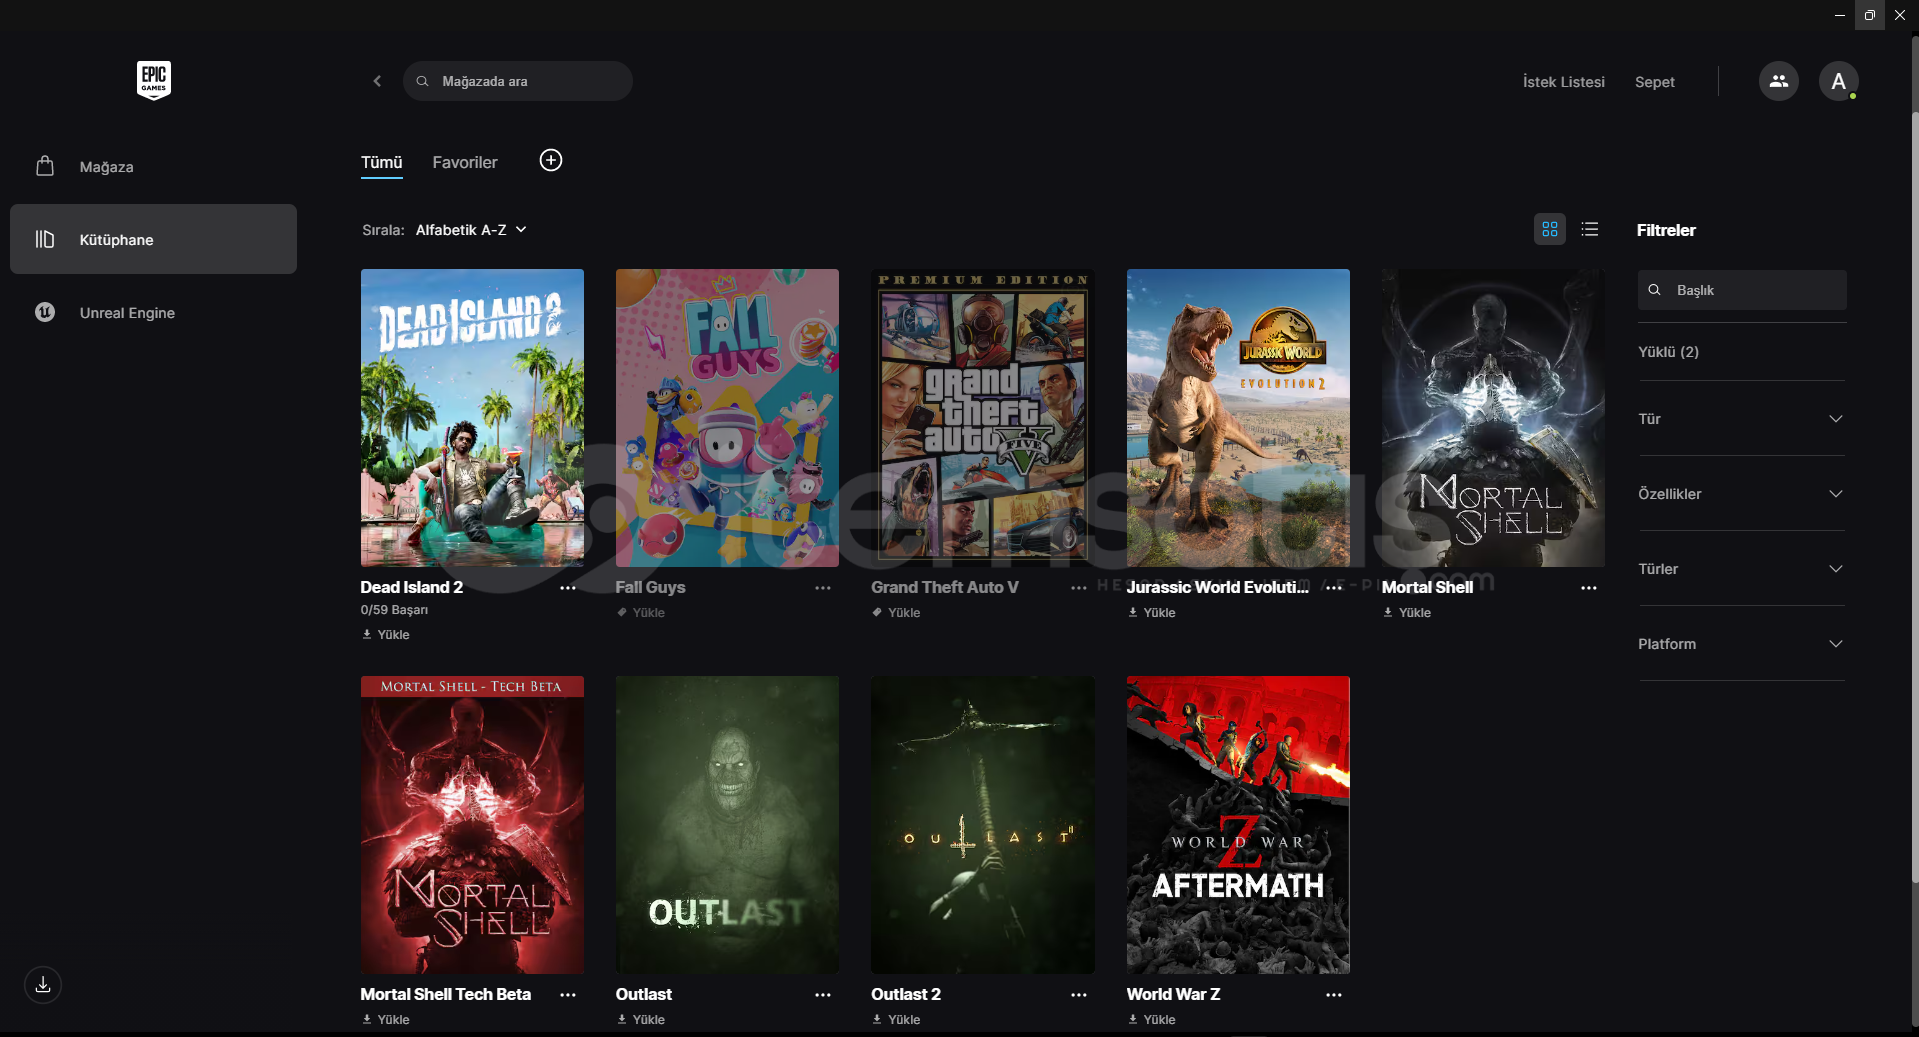1919x1037 pixels.
Task: Click Yükle under World War Z
Action: [1152, 1020]
